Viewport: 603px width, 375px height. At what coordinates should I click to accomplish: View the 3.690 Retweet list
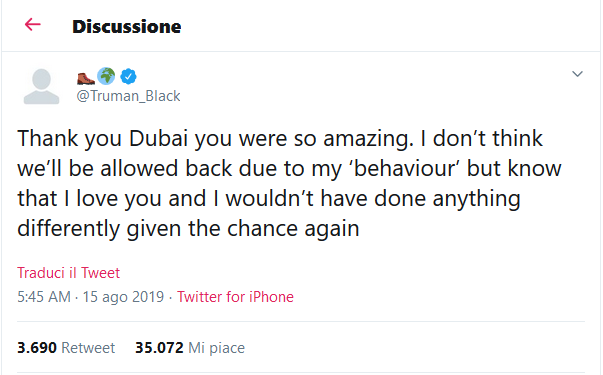66,348
